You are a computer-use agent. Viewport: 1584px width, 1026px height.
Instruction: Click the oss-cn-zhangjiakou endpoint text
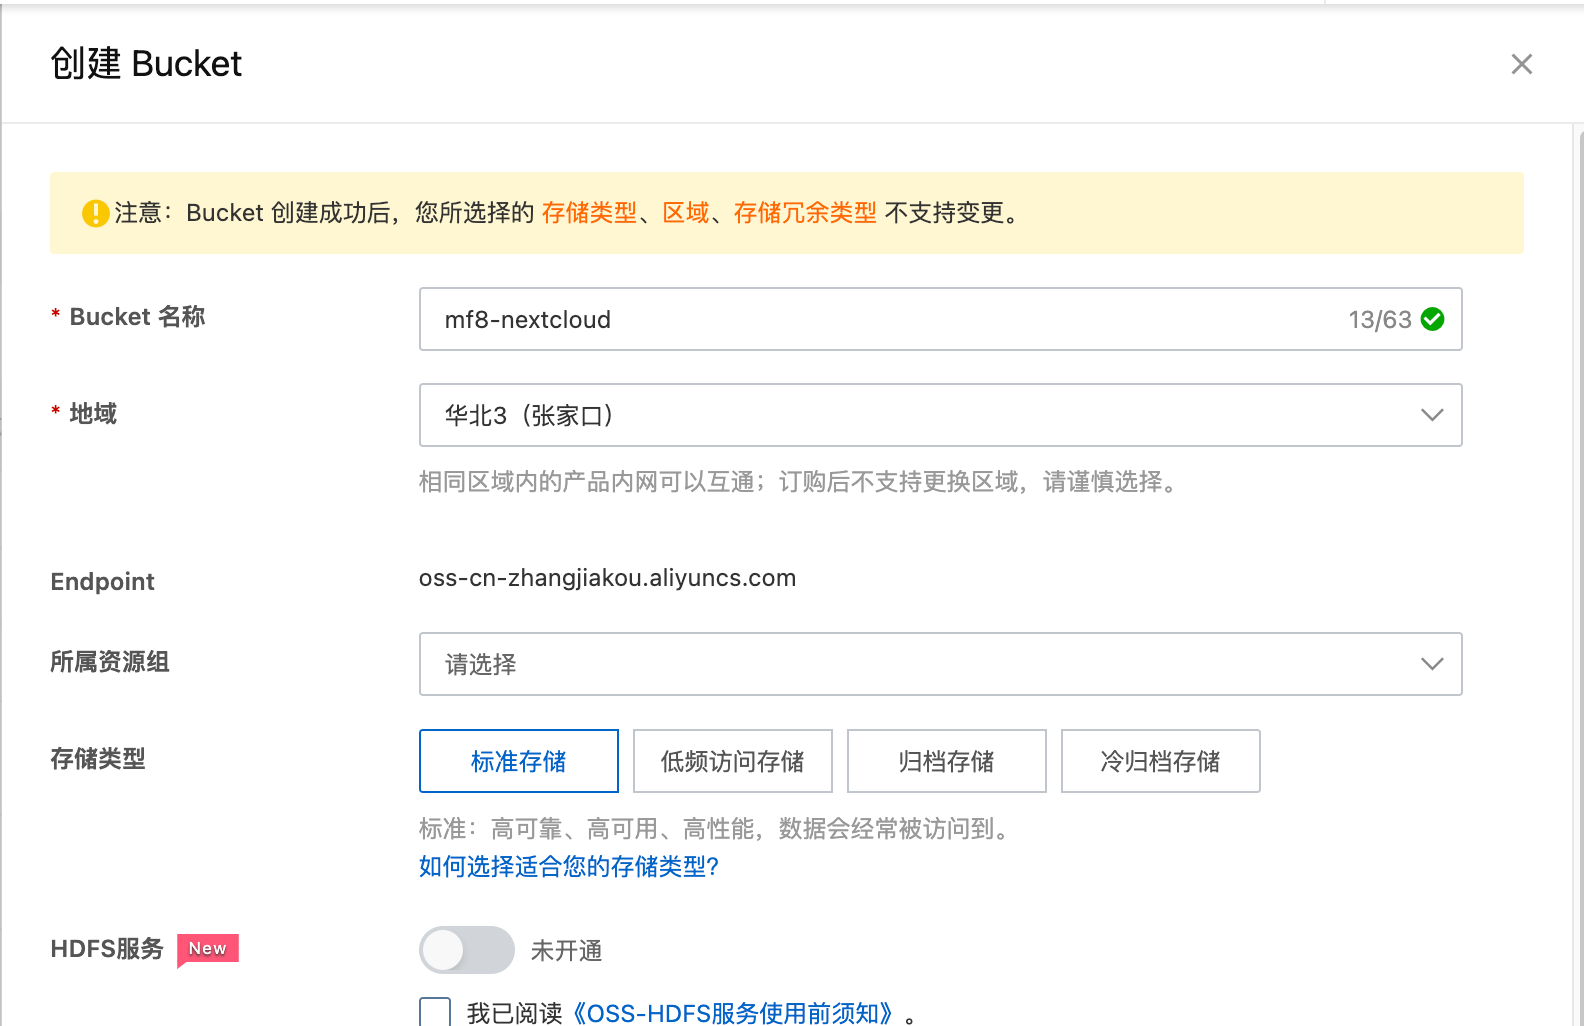coord(607,578)
